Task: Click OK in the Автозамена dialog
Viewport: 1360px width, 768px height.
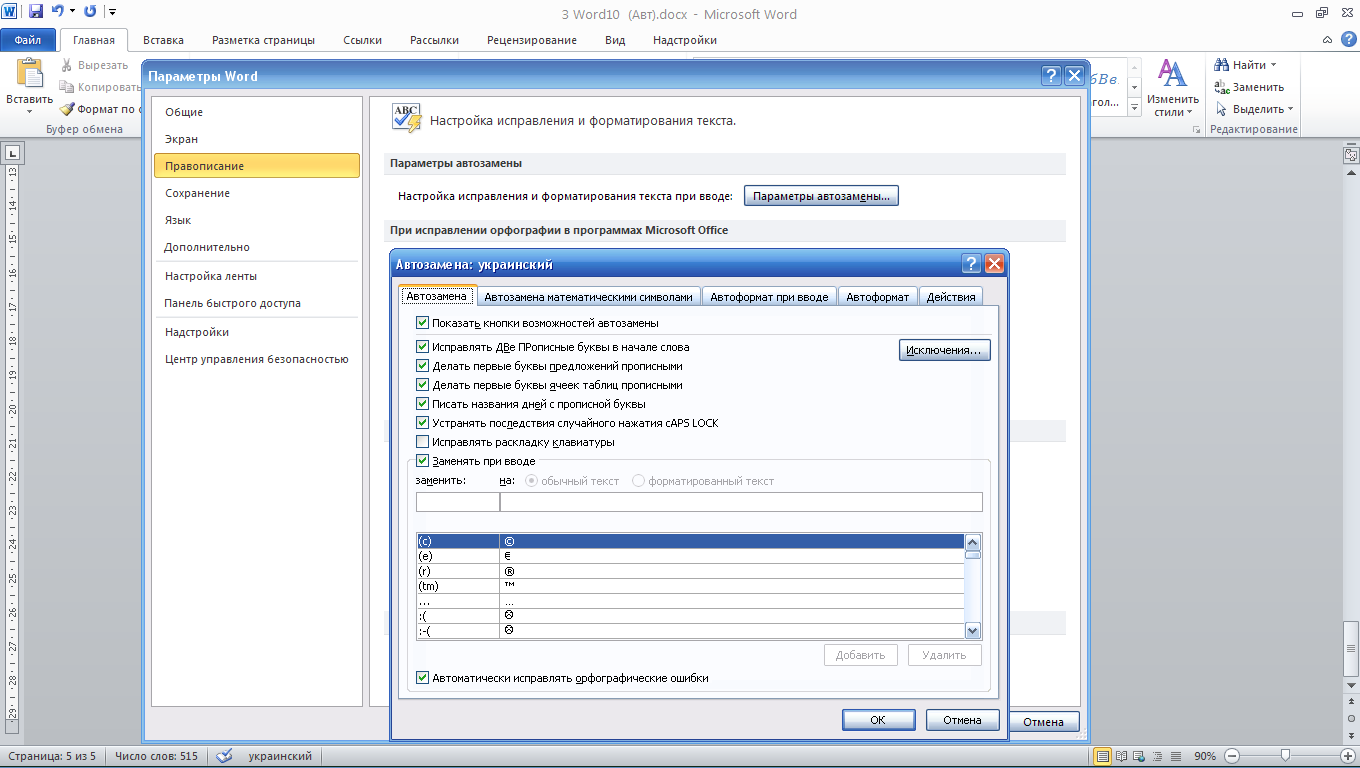Action: pos(878,720)
